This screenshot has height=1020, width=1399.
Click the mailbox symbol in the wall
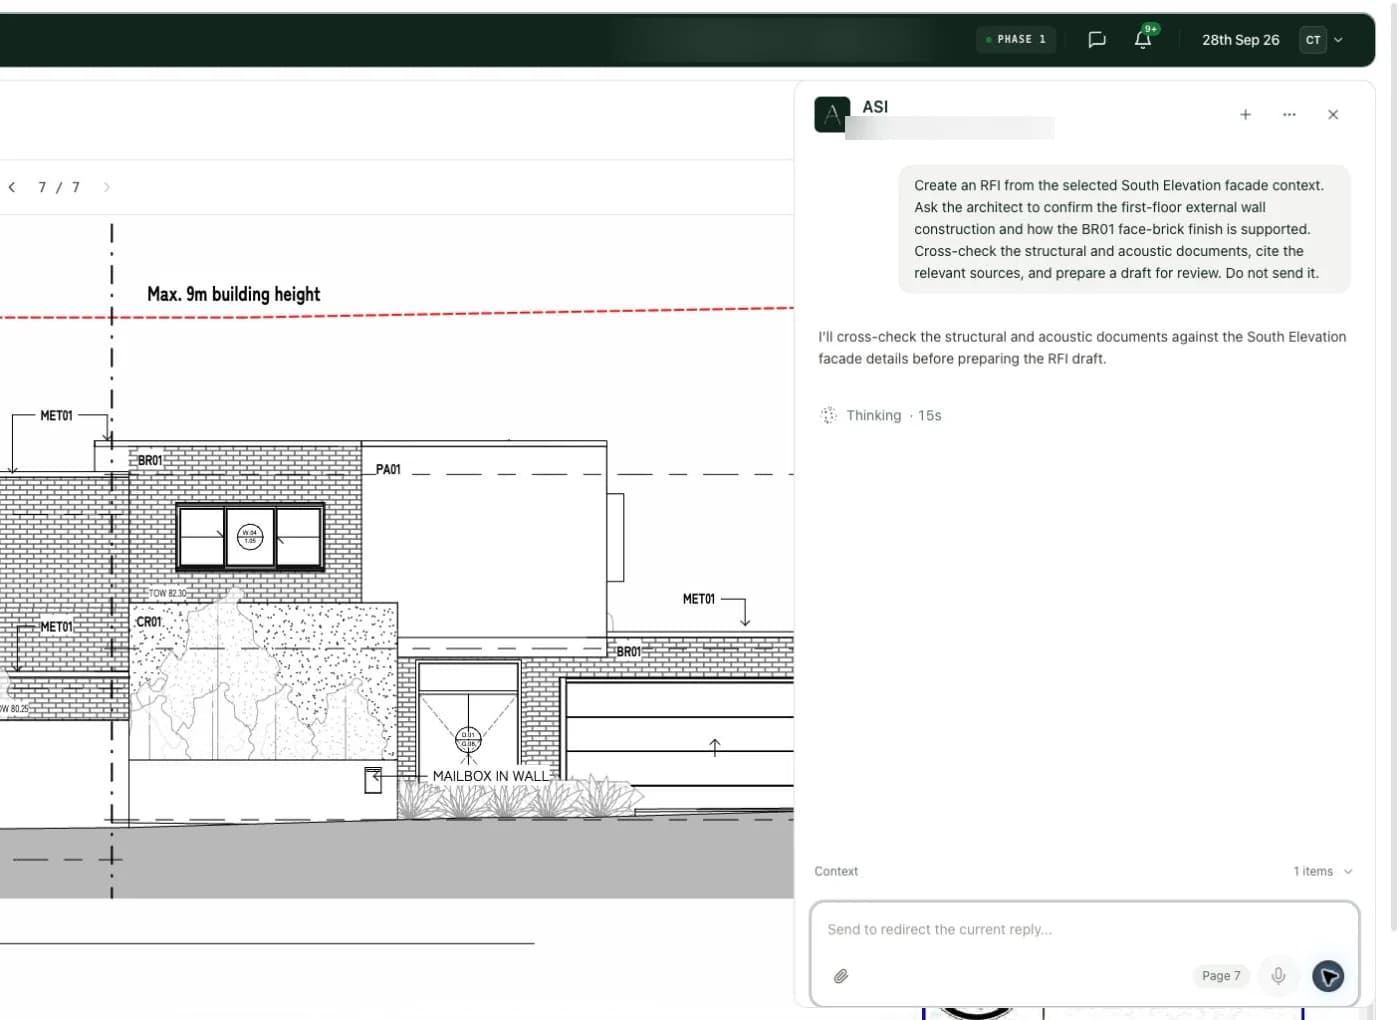coord(373,780)
